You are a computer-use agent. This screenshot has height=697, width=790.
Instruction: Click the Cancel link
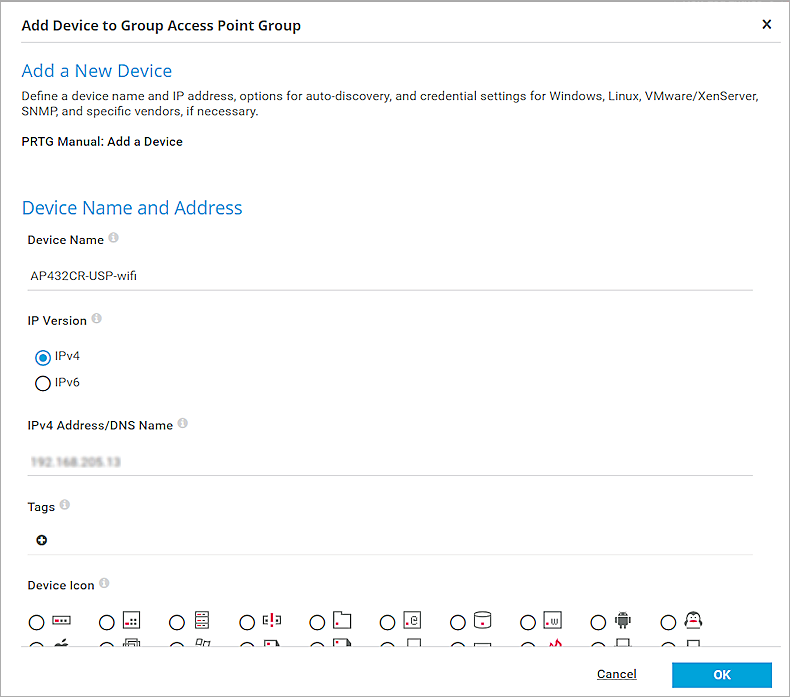click(616, 675)
